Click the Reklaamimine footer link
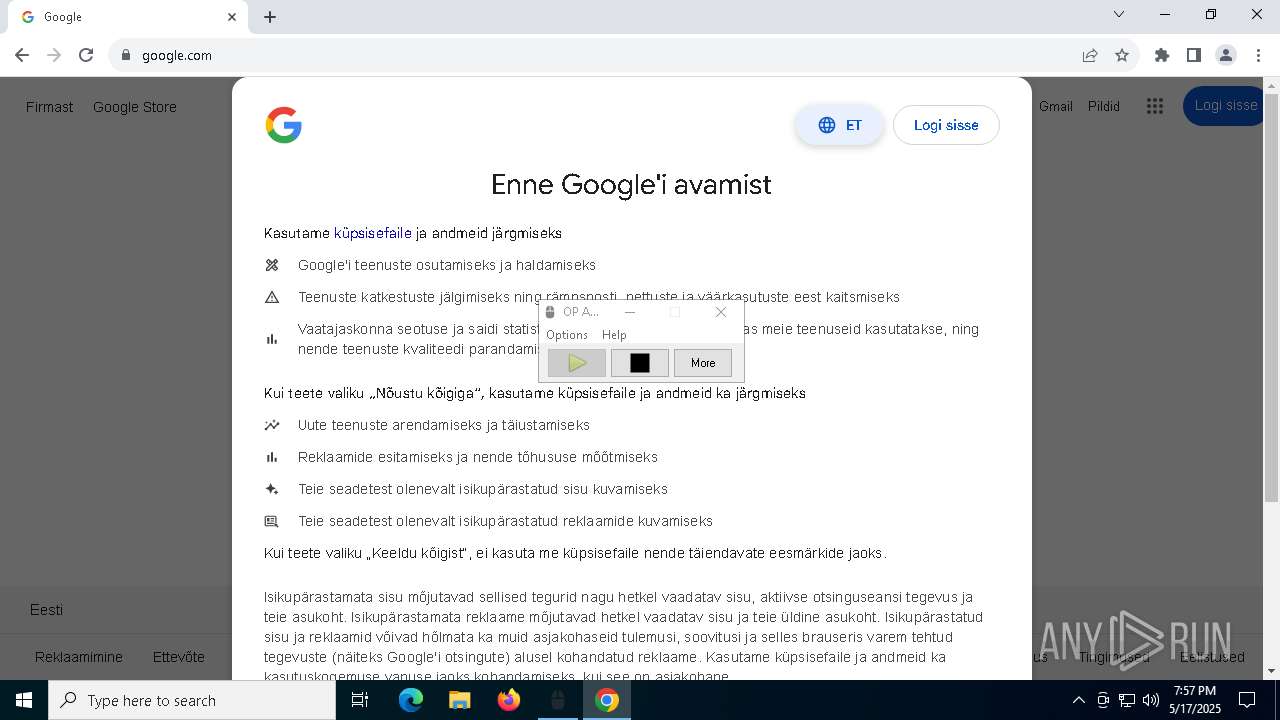 (79, 657)
